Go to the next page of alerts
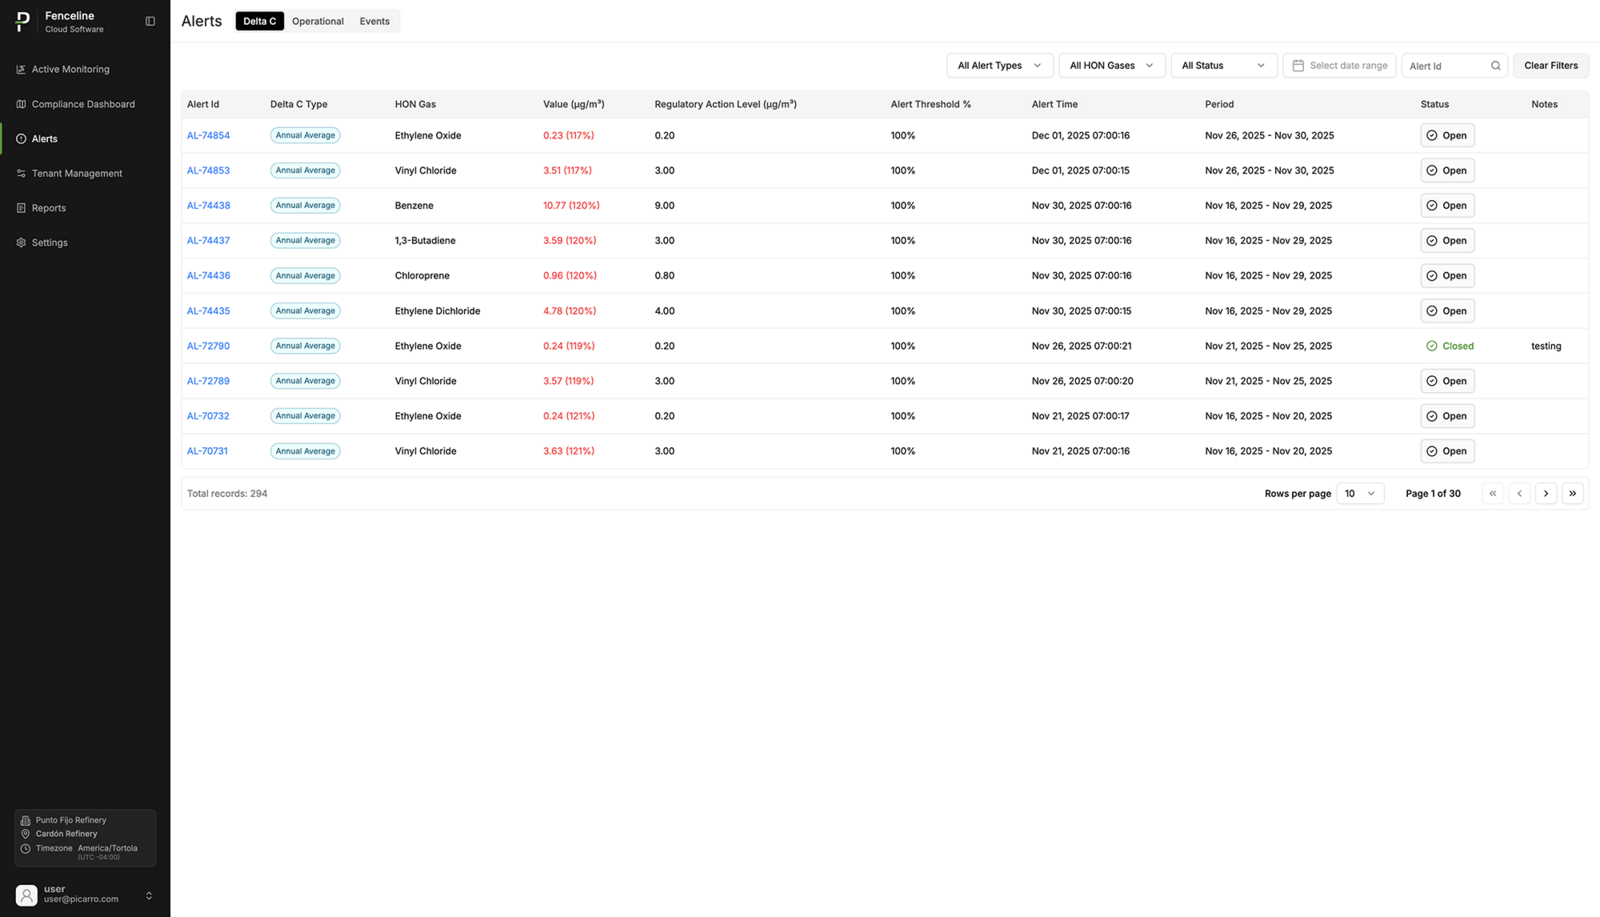The height and width of the screenshot is (917, 1600). [1546, 493]
